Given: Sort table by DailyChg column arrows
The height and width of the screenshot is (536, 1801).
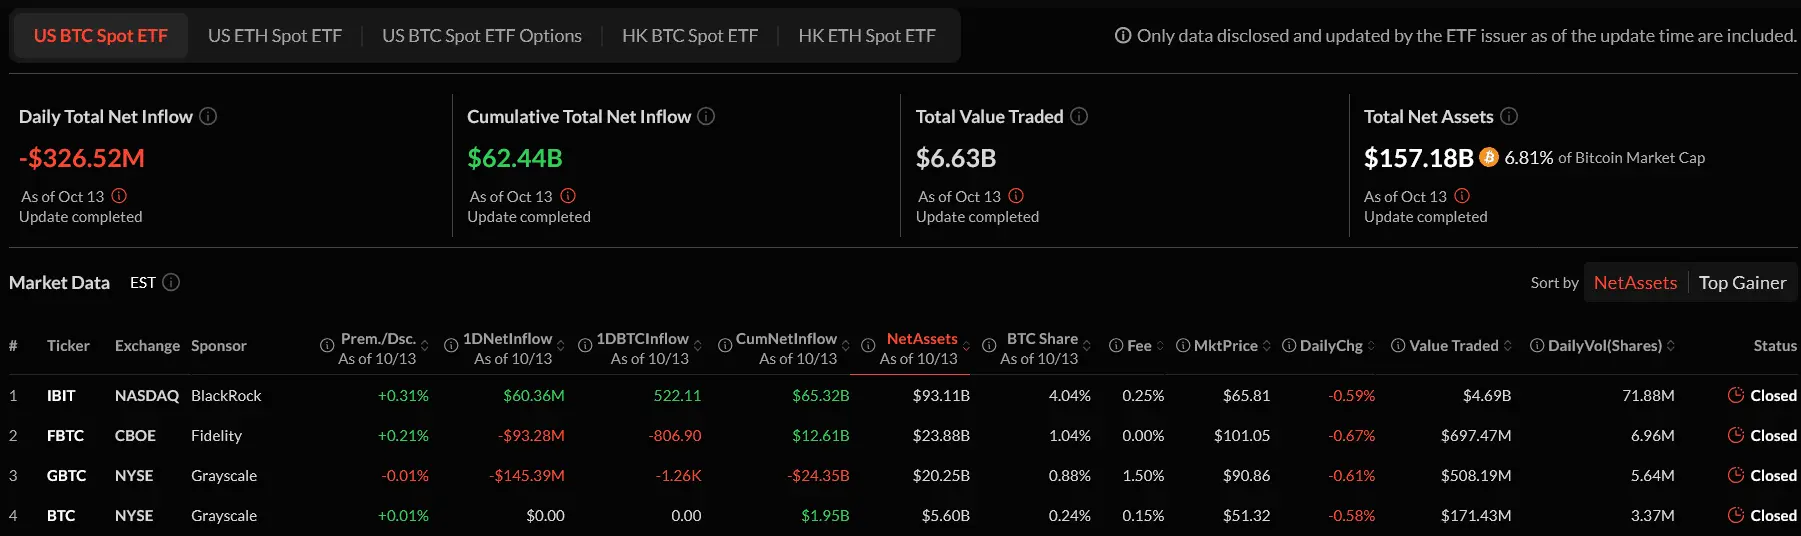Looking at the screenshot, I should [1371, 346].
